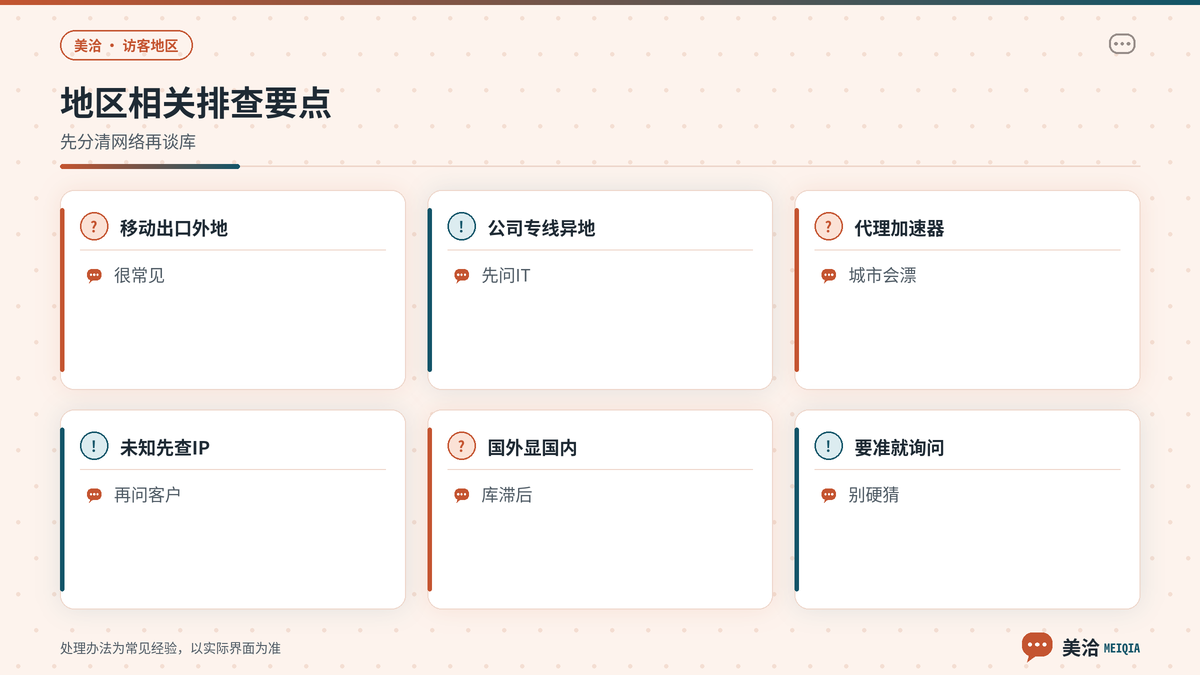Click the 城市会漂 text

(x=882, y=275)
